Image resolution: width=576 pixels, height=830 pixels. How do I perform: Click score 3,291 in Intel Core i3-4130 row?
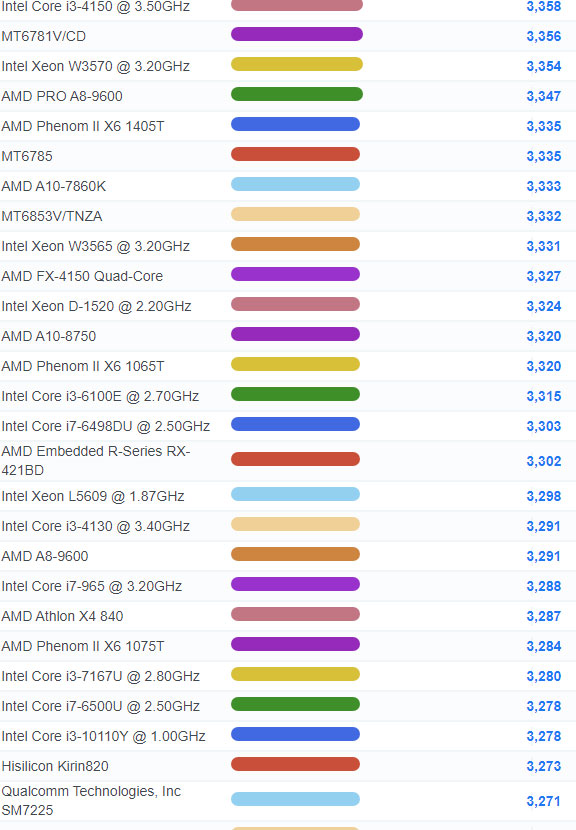click(x=544, y=526)
